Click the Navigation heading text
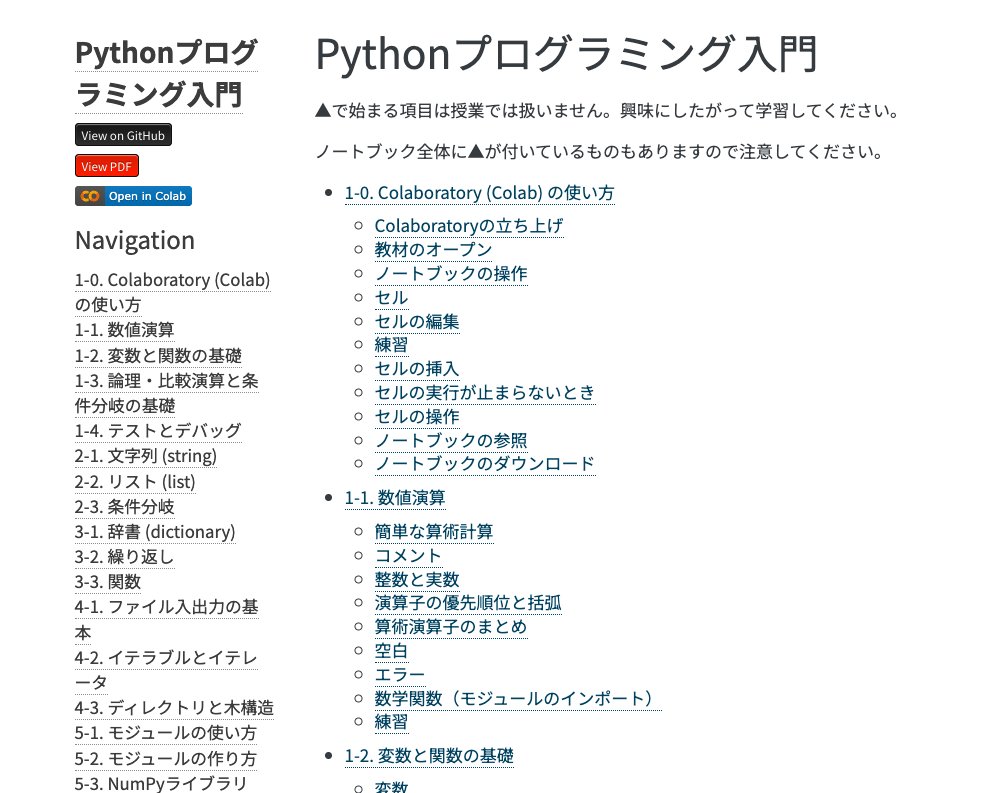Image resolution: width=1006 pixels, height=793 pixels. [135, 241]
